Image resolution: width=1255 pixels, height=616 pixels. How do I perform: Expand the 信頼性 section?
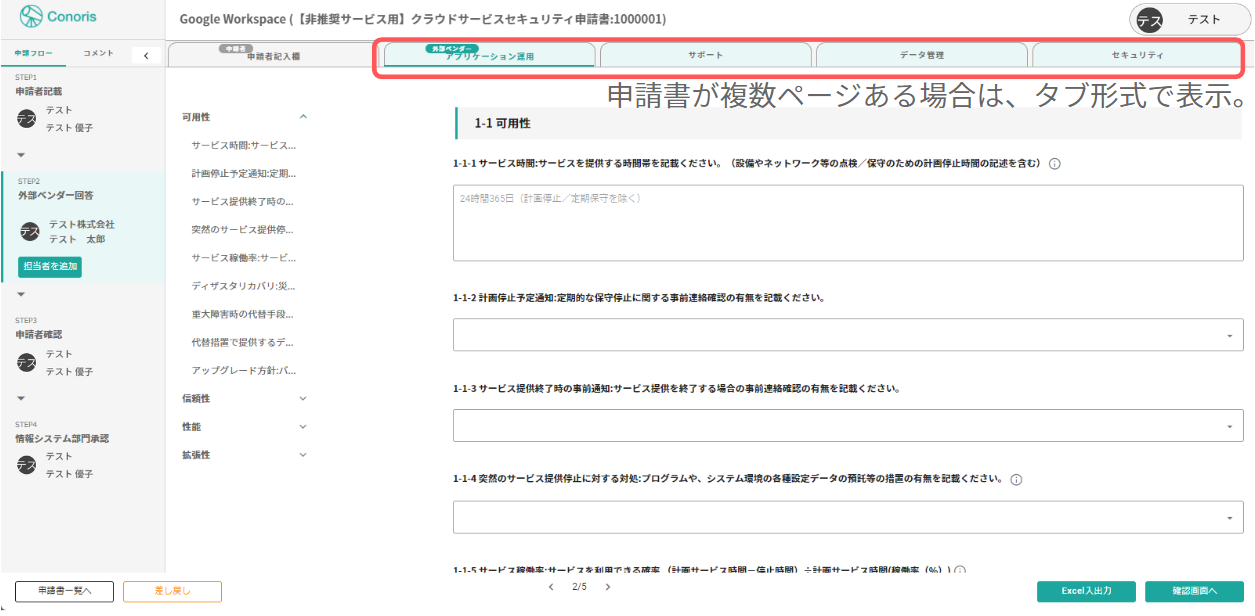(x=302, y=397)
